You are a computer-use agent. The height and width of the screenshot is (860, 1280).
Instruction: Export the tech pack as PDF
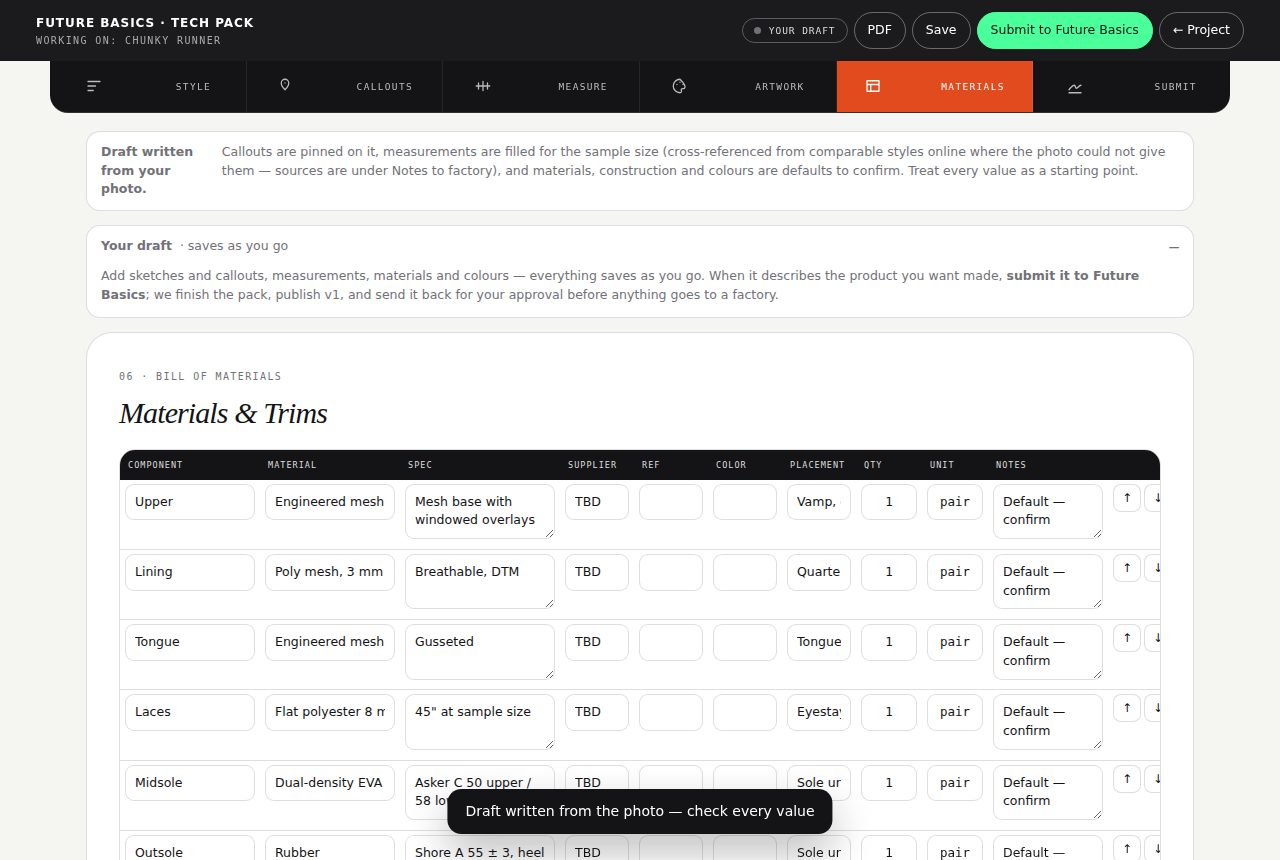tap(880, 30)
